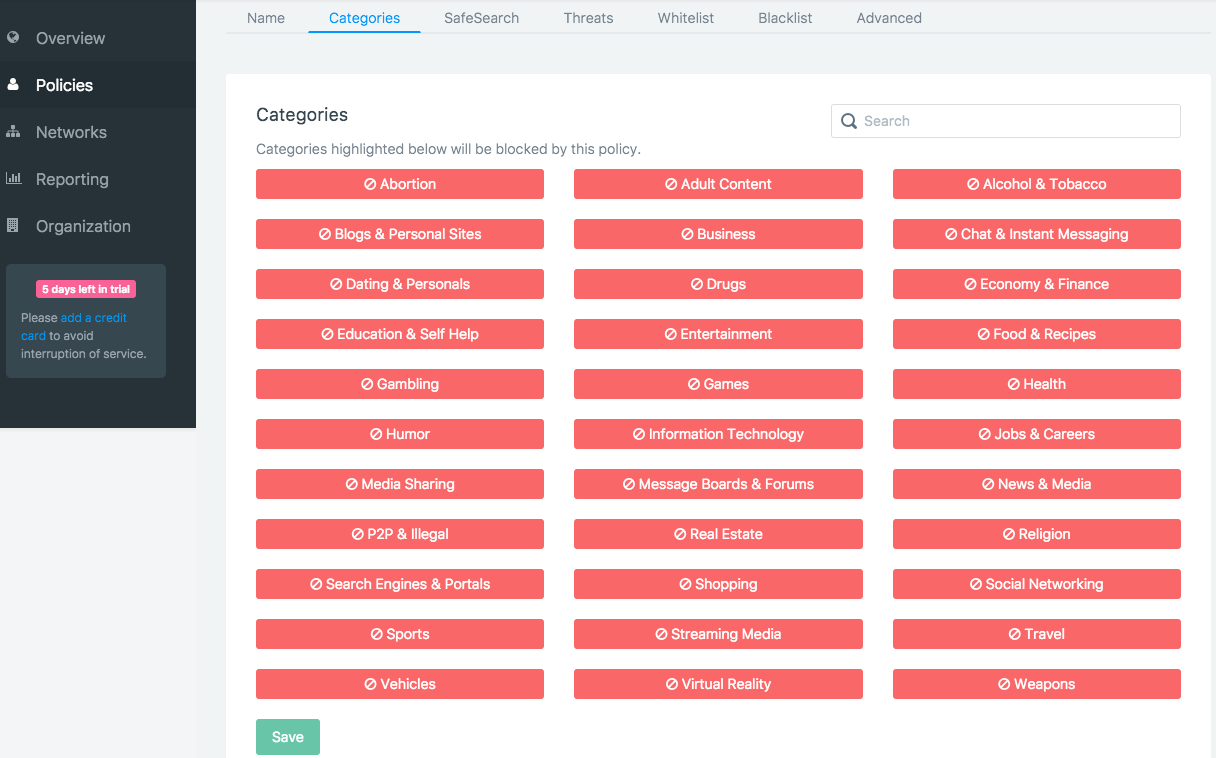Click the 5 days left in trial badge
This screenshot has height=758, width=1216.
86,289
